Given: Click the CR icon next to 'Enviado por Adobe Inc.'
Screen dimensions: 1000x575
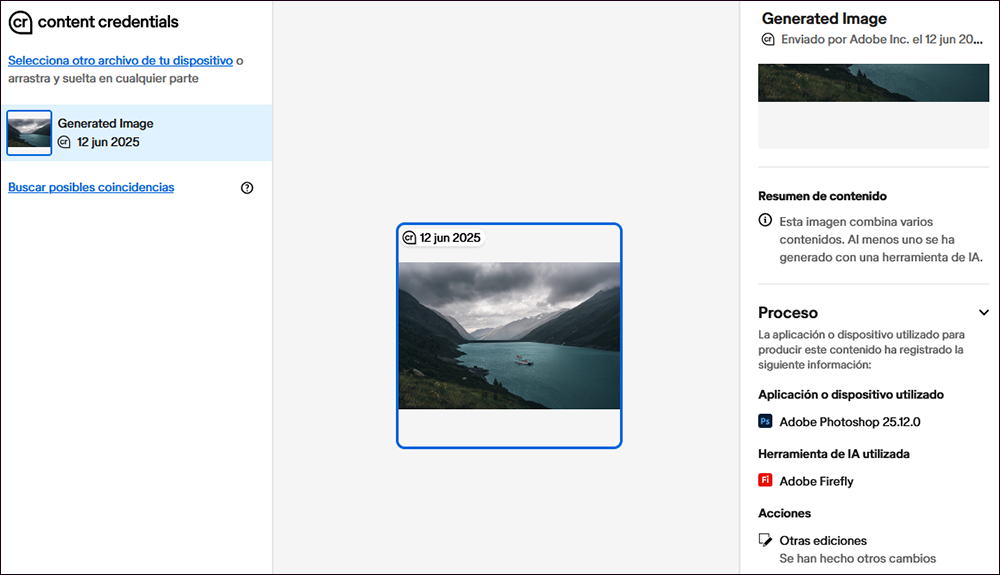Looking at the screenshot, I should click(768, 40).
